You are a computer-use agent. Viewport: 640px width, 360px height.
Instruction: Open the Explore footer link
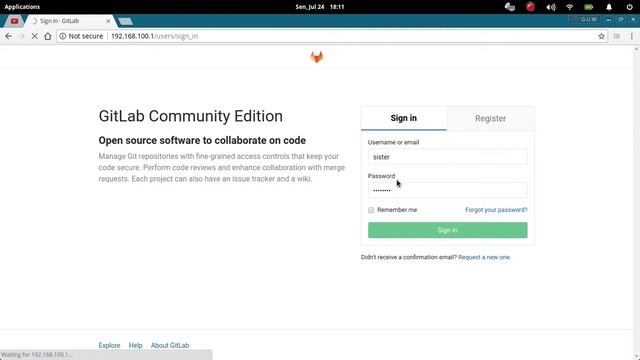(109, 345)
